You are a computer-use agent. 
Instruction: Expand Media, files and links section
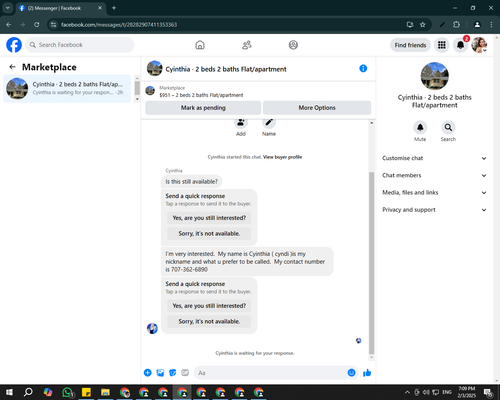click(x=434, y=192)
